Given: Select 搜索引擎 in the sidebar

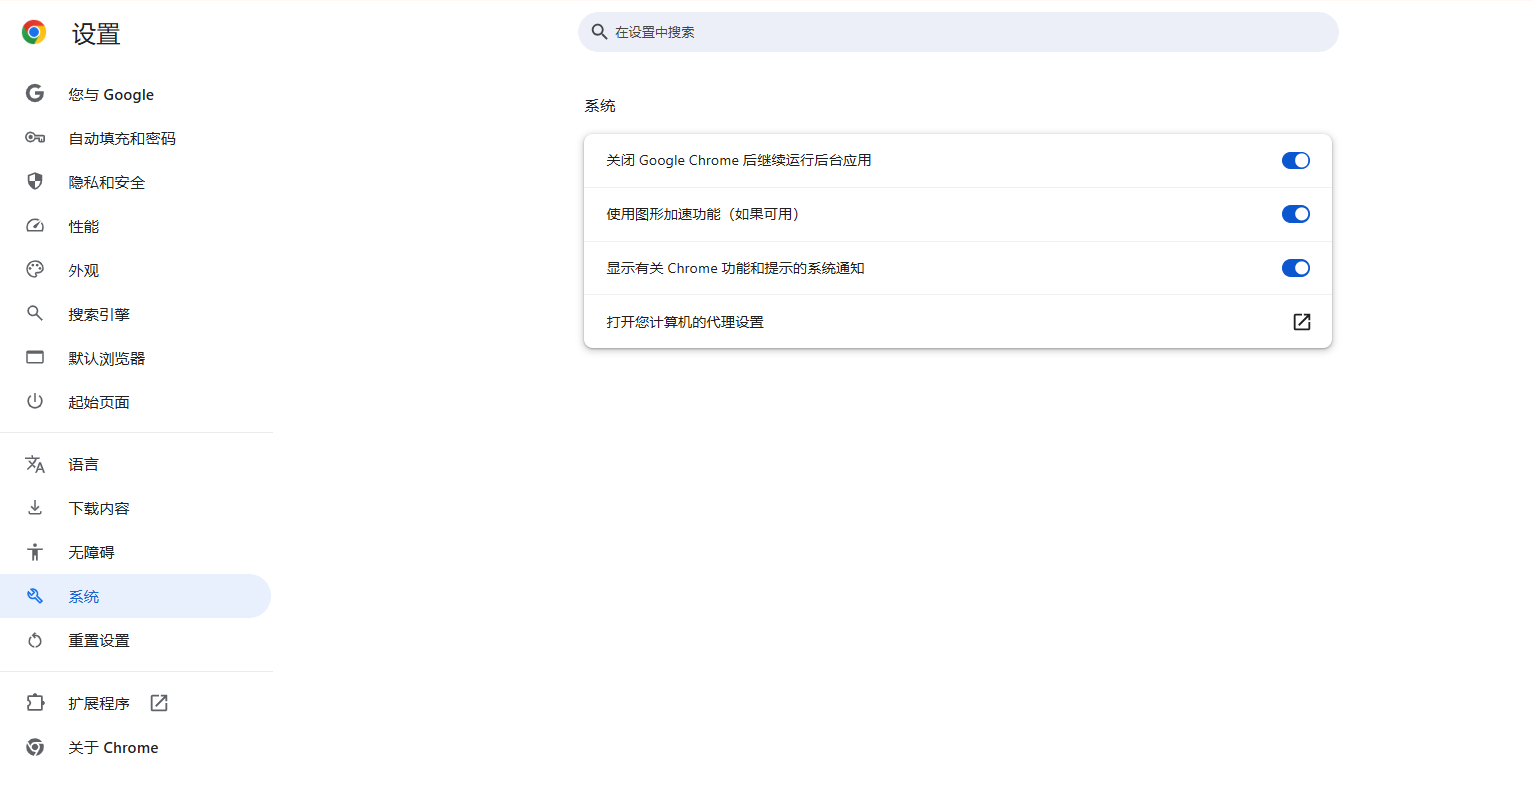Looking at the screenshot, I should pos(136,314).
